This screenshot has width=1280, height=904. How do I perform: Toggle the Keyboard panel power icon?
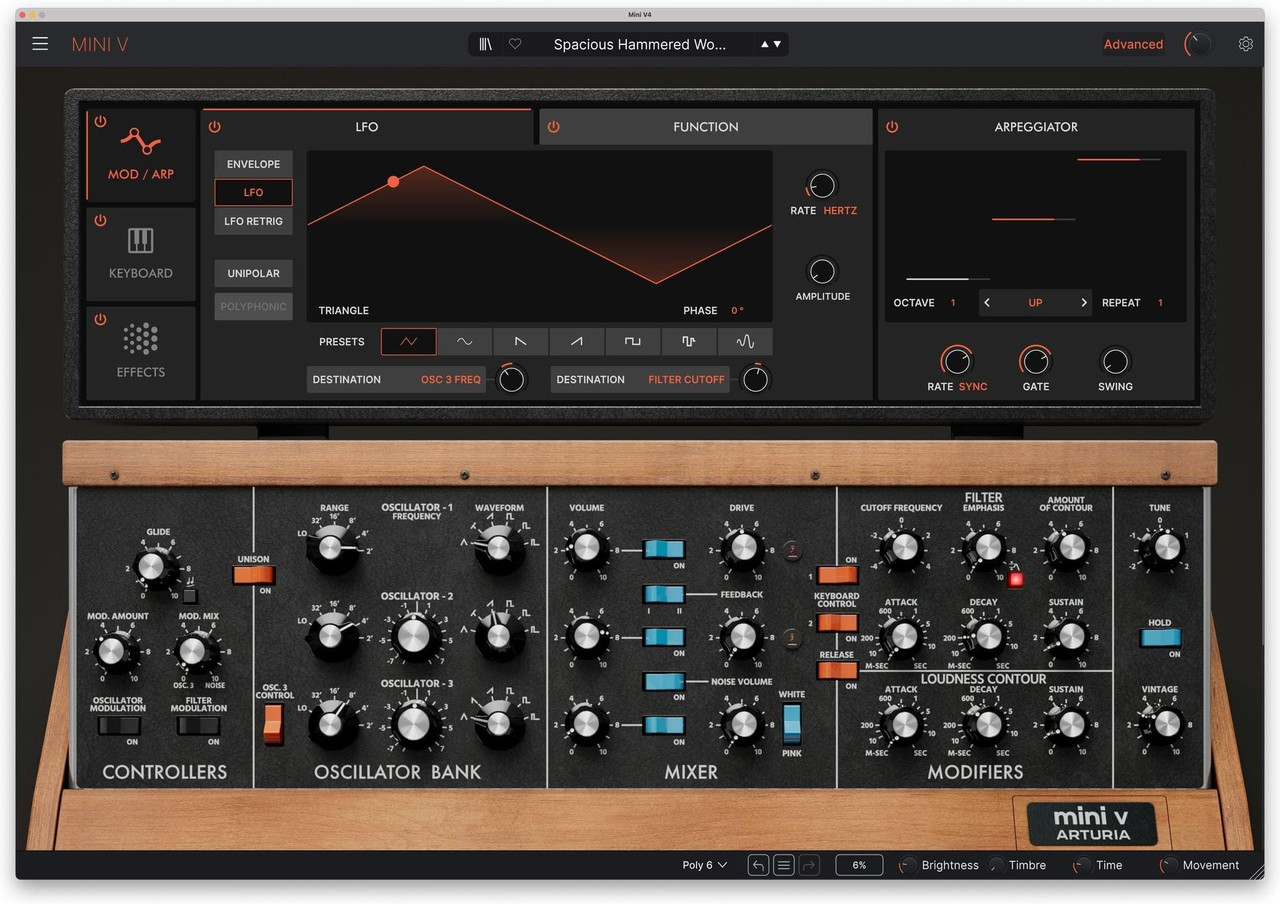tap(100, 220)
